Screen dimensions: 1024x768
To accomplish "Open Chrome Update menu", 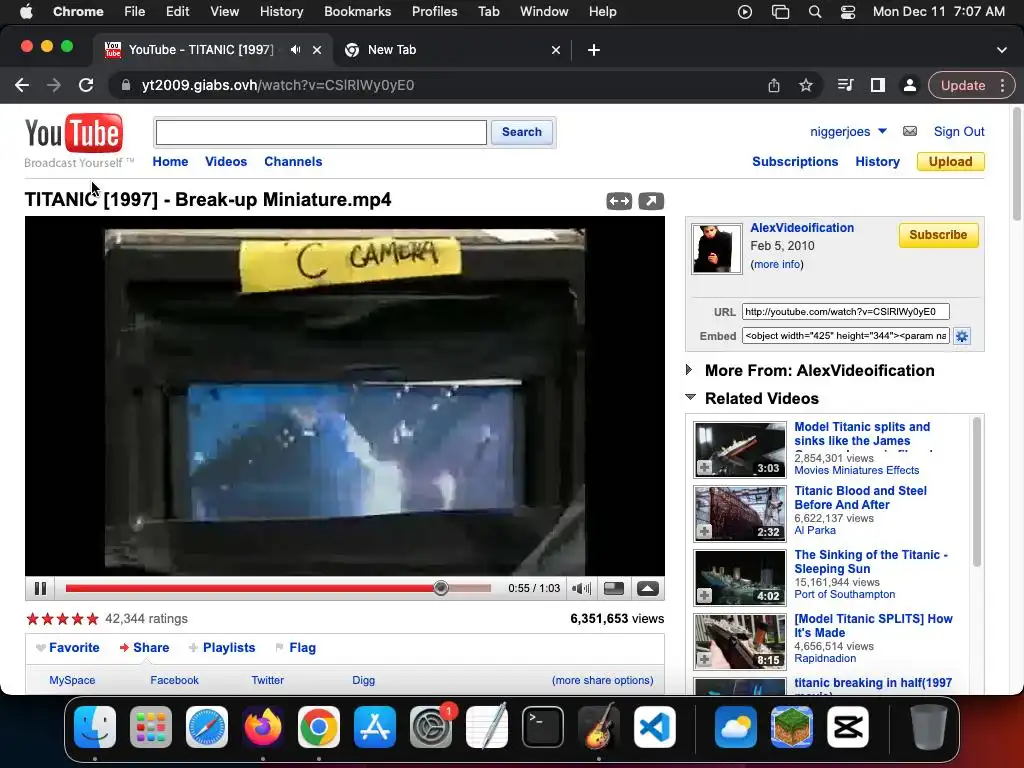I will [971, 85].
